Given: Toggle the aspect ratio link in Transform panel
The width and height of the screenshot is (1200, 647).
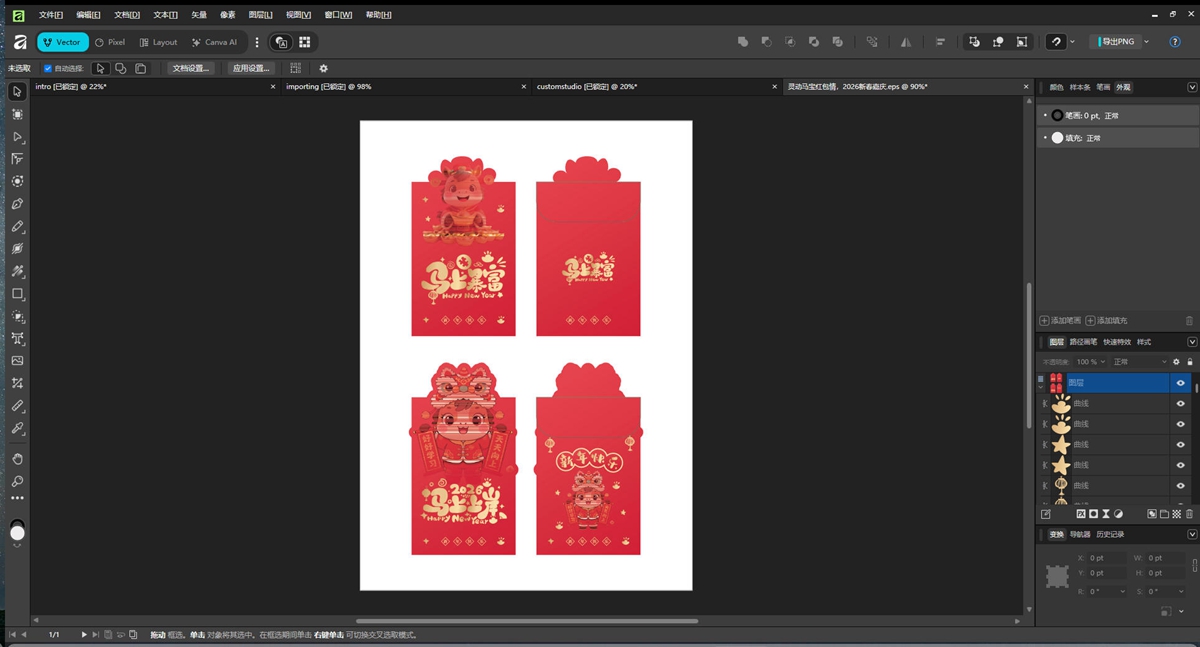Looking at the screenshot, I should [x=1194, y=565].
